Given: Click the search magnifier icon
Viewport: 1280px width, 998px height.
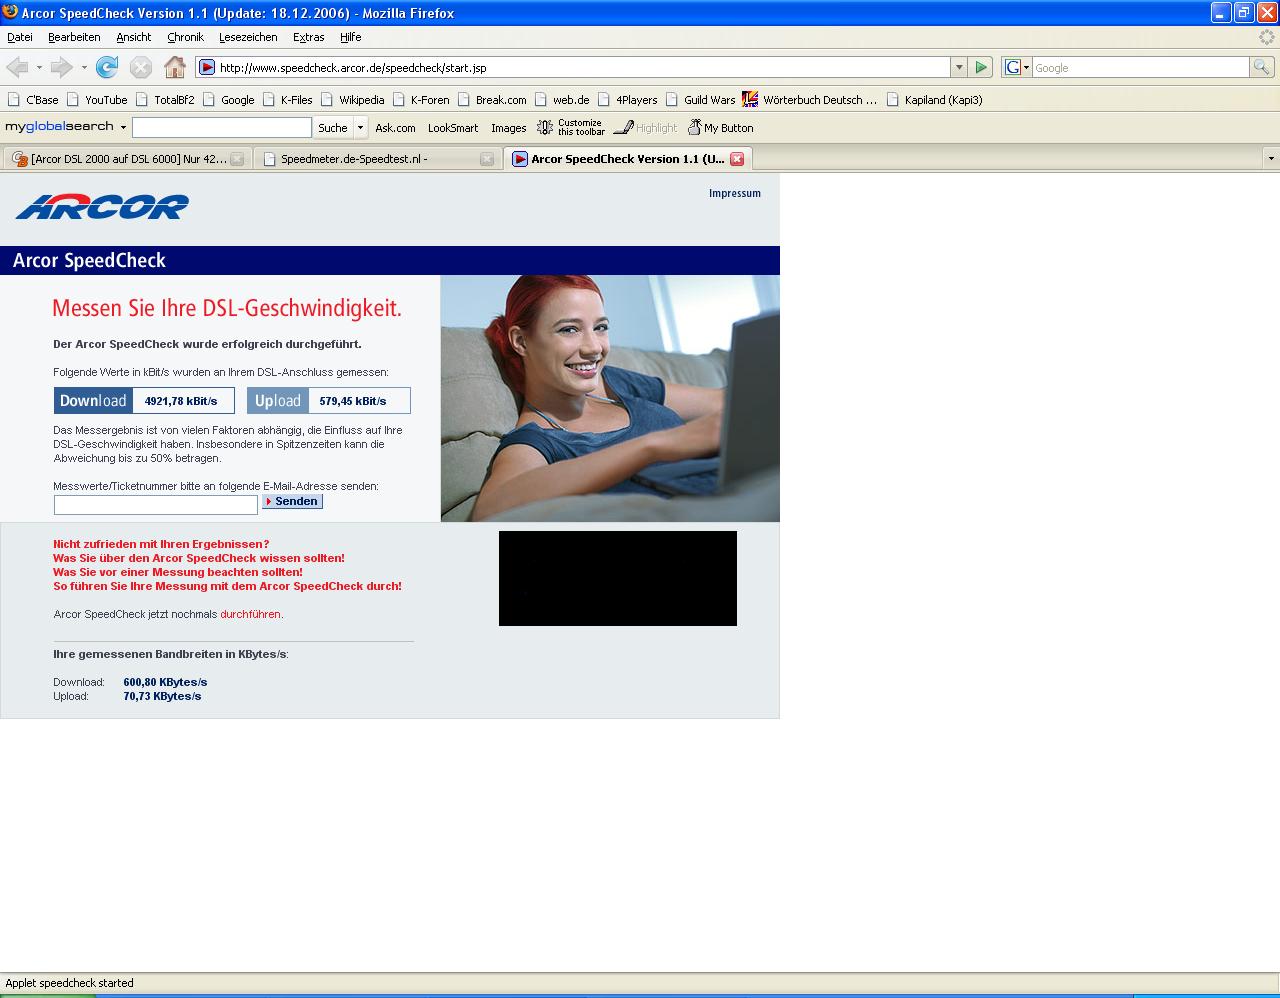Looking at the screenshot, I should [x=1262, y=67].
